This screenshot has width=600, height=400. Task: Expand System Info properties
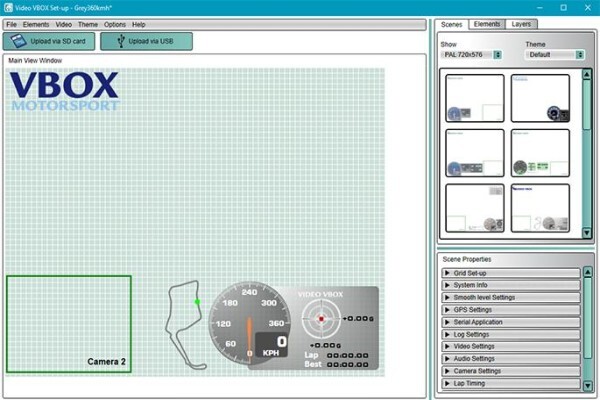click(511, 285)
